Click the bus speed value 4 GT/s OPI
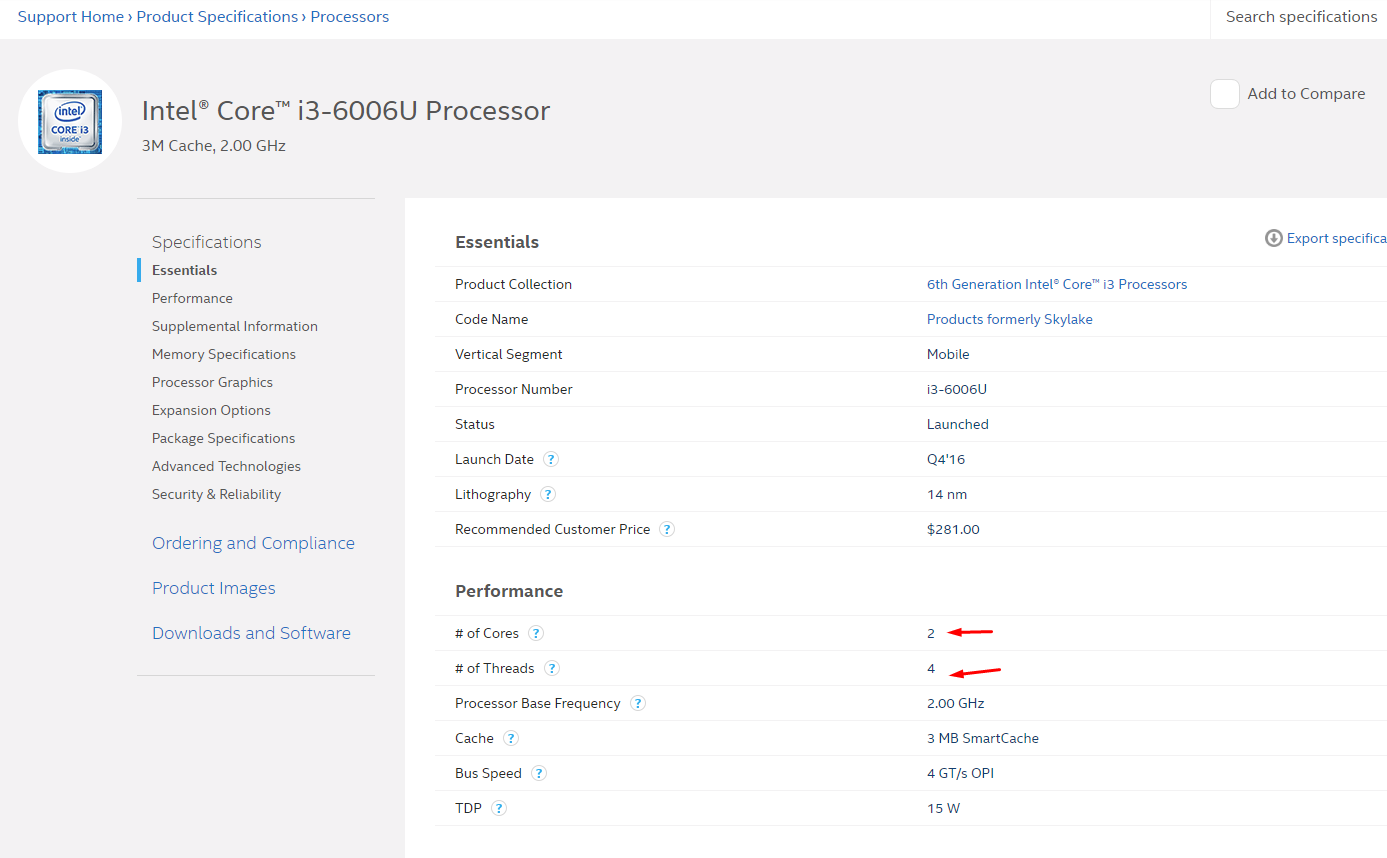 (x=960, y=773)
